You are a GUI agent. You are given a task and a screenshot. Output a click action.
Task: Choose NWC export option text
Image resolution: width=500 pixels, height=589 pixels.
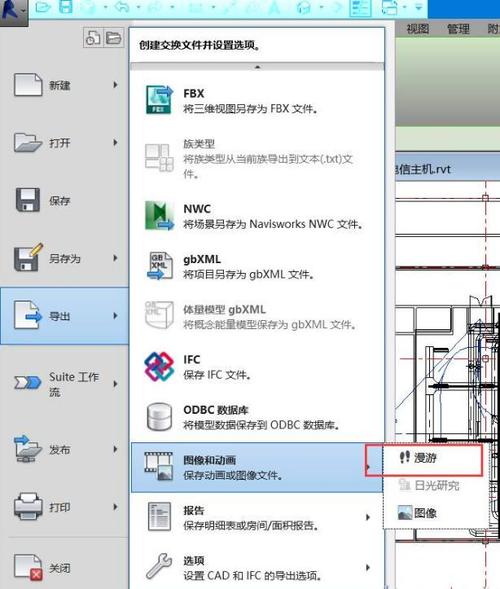[x=273, y=216]
